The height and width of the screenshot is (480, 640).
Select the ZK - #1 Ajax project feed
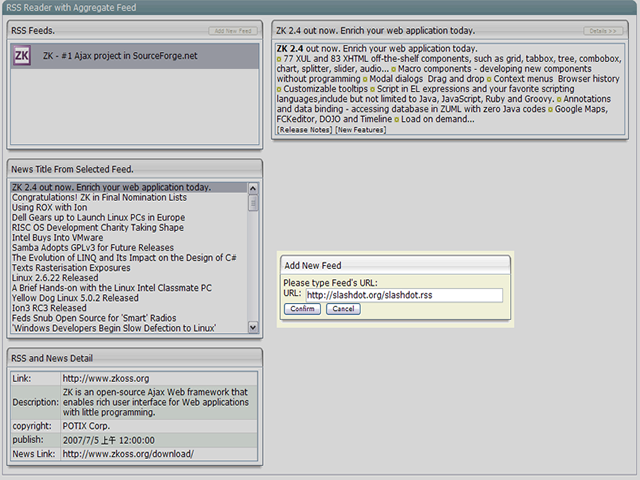pyautogui.click(x=135, y=56)
